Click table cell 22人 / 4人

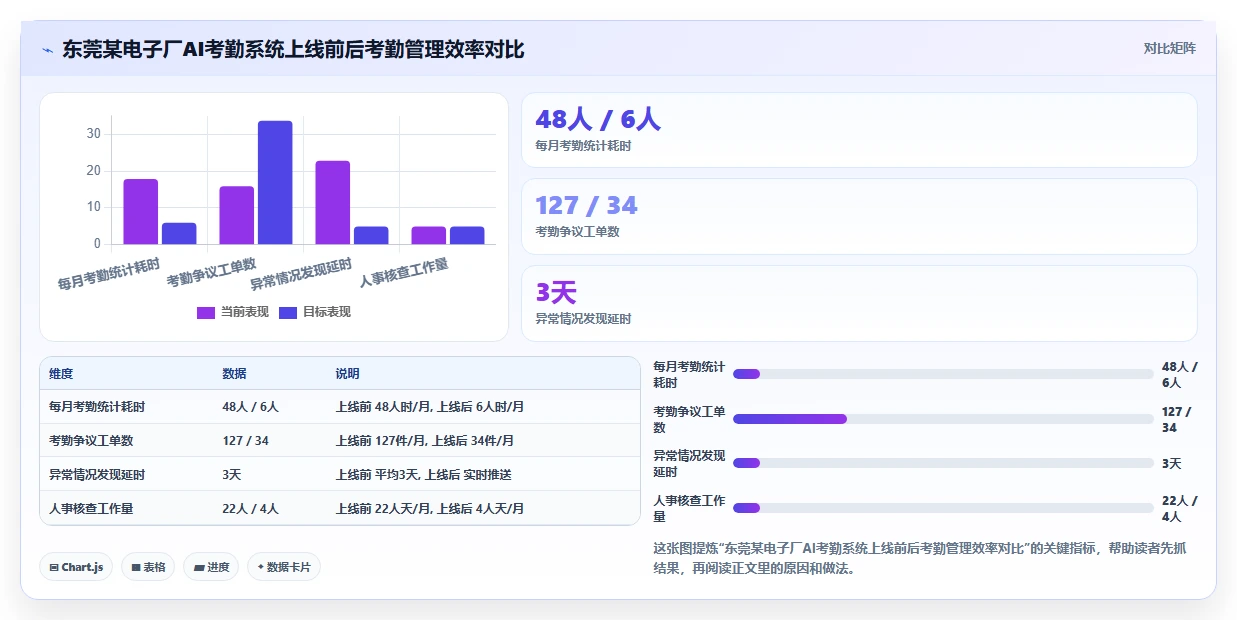(250, 508)
